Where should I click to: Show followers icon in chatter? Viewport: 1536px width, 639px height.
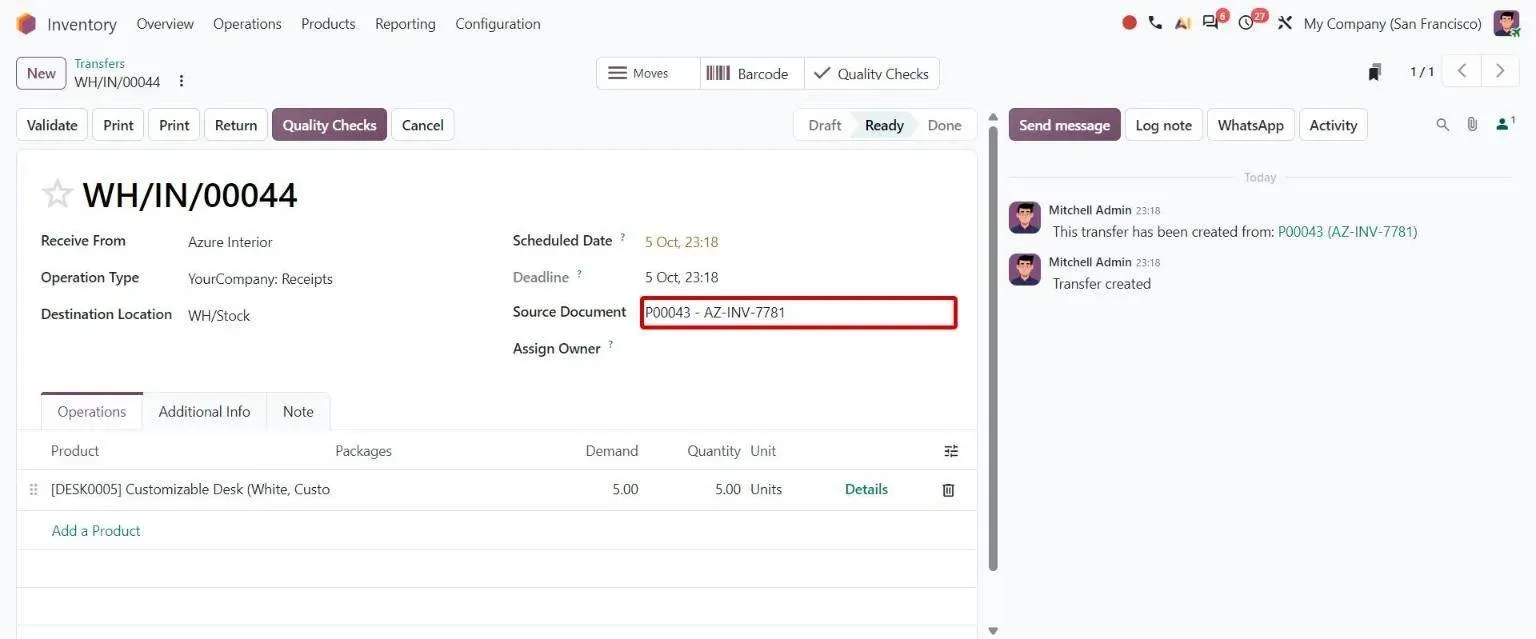tap(1504, 124)
